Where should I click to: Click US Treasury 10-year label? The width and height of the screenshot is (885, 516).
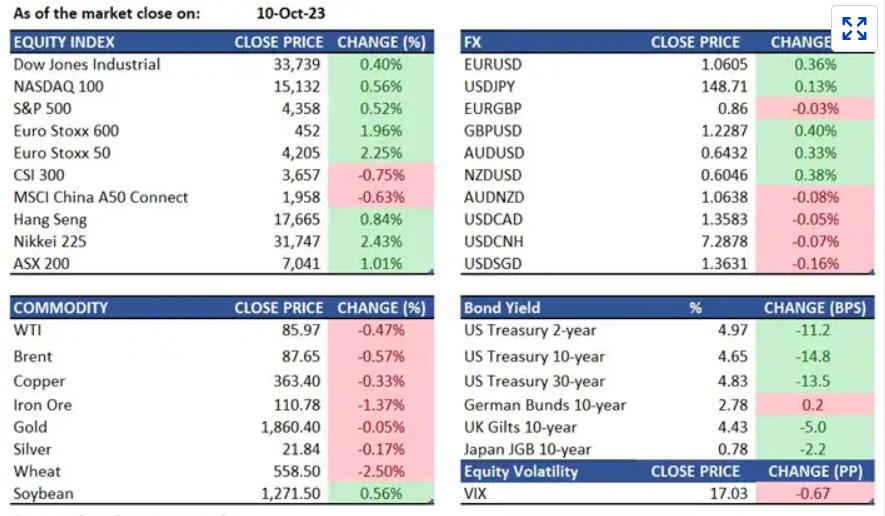[x=534, y=356]
